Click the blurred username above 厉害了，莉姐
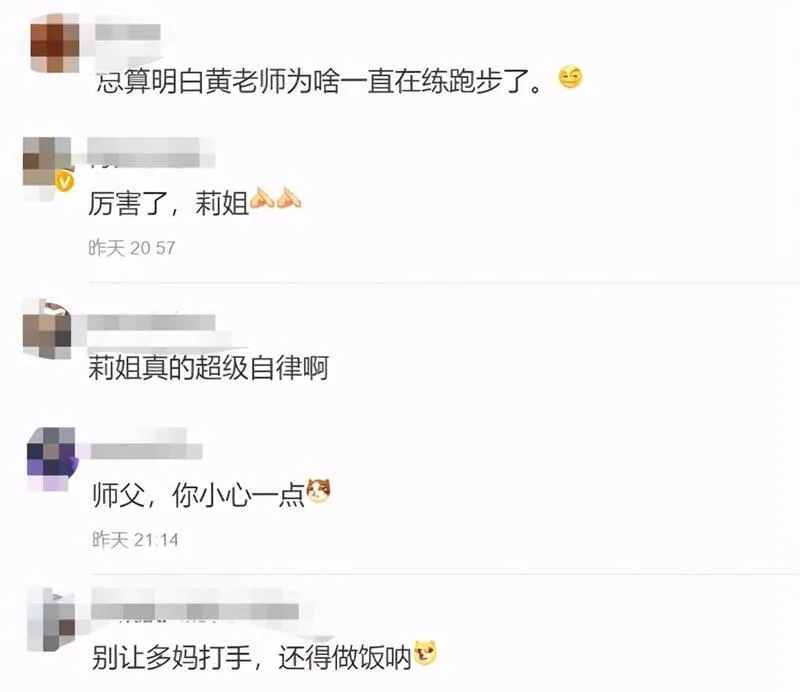The width and height of the screenshot is (800, 692). point(151,152)
